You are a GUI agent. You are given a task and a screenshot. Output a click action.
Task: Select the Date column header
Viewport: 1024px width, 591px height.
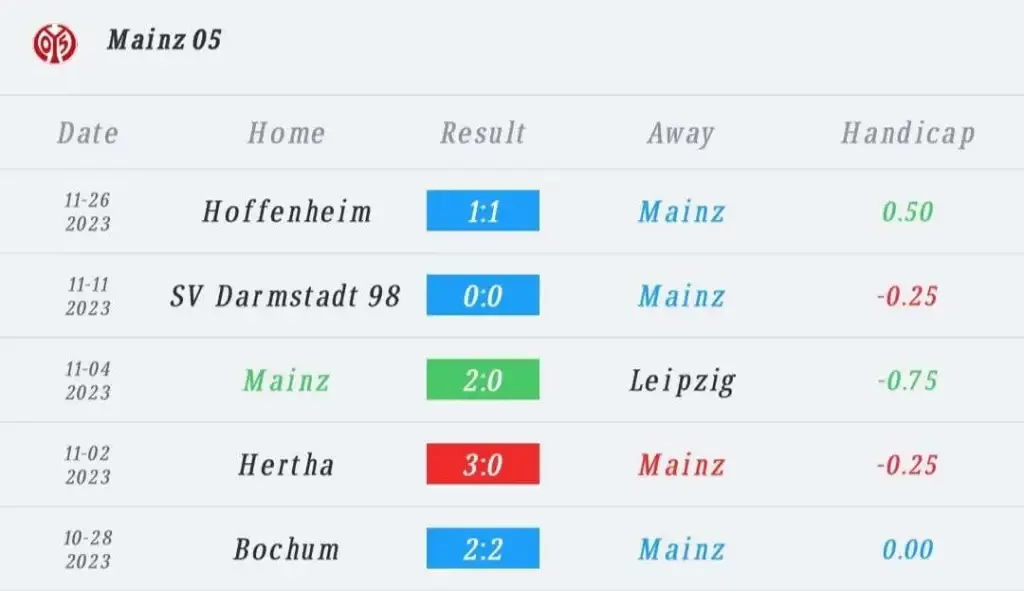point(88,133)
